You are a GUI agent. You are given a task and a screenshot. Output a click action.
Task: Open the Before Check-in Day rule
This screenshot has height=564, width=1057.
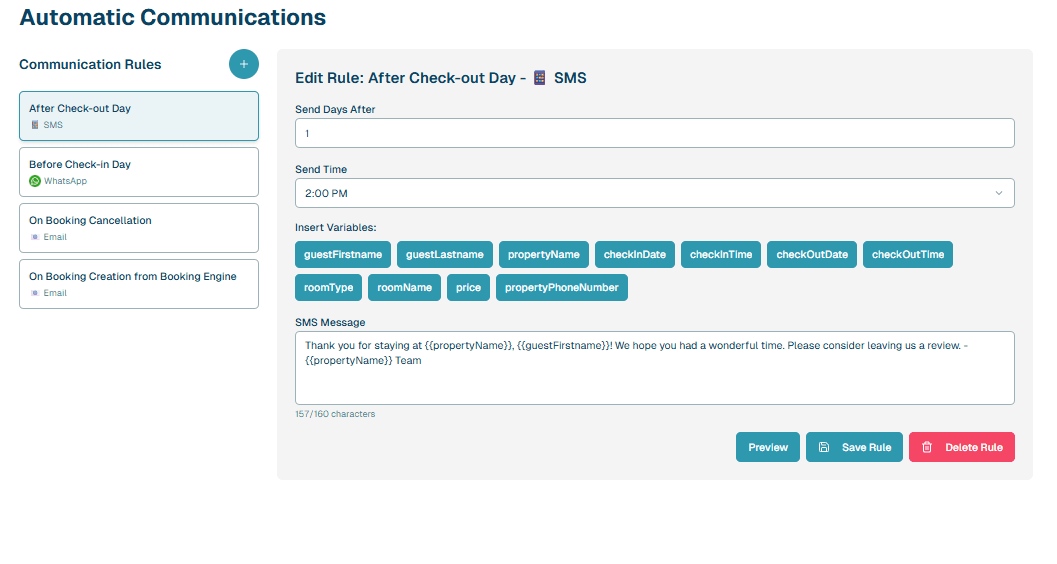click(138, 172)
